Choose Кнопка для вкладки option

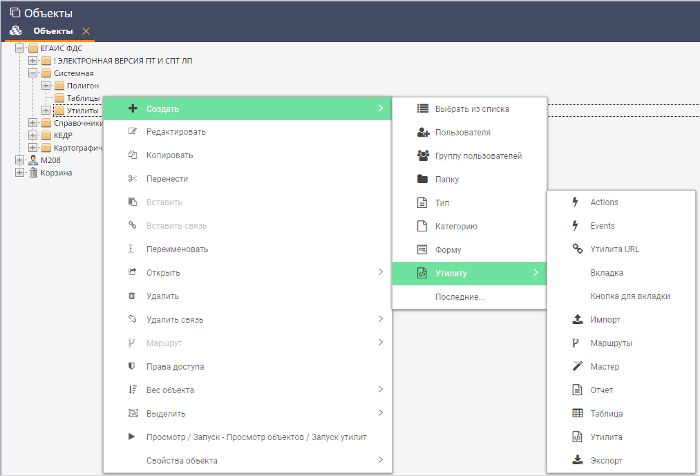(629, 296)
